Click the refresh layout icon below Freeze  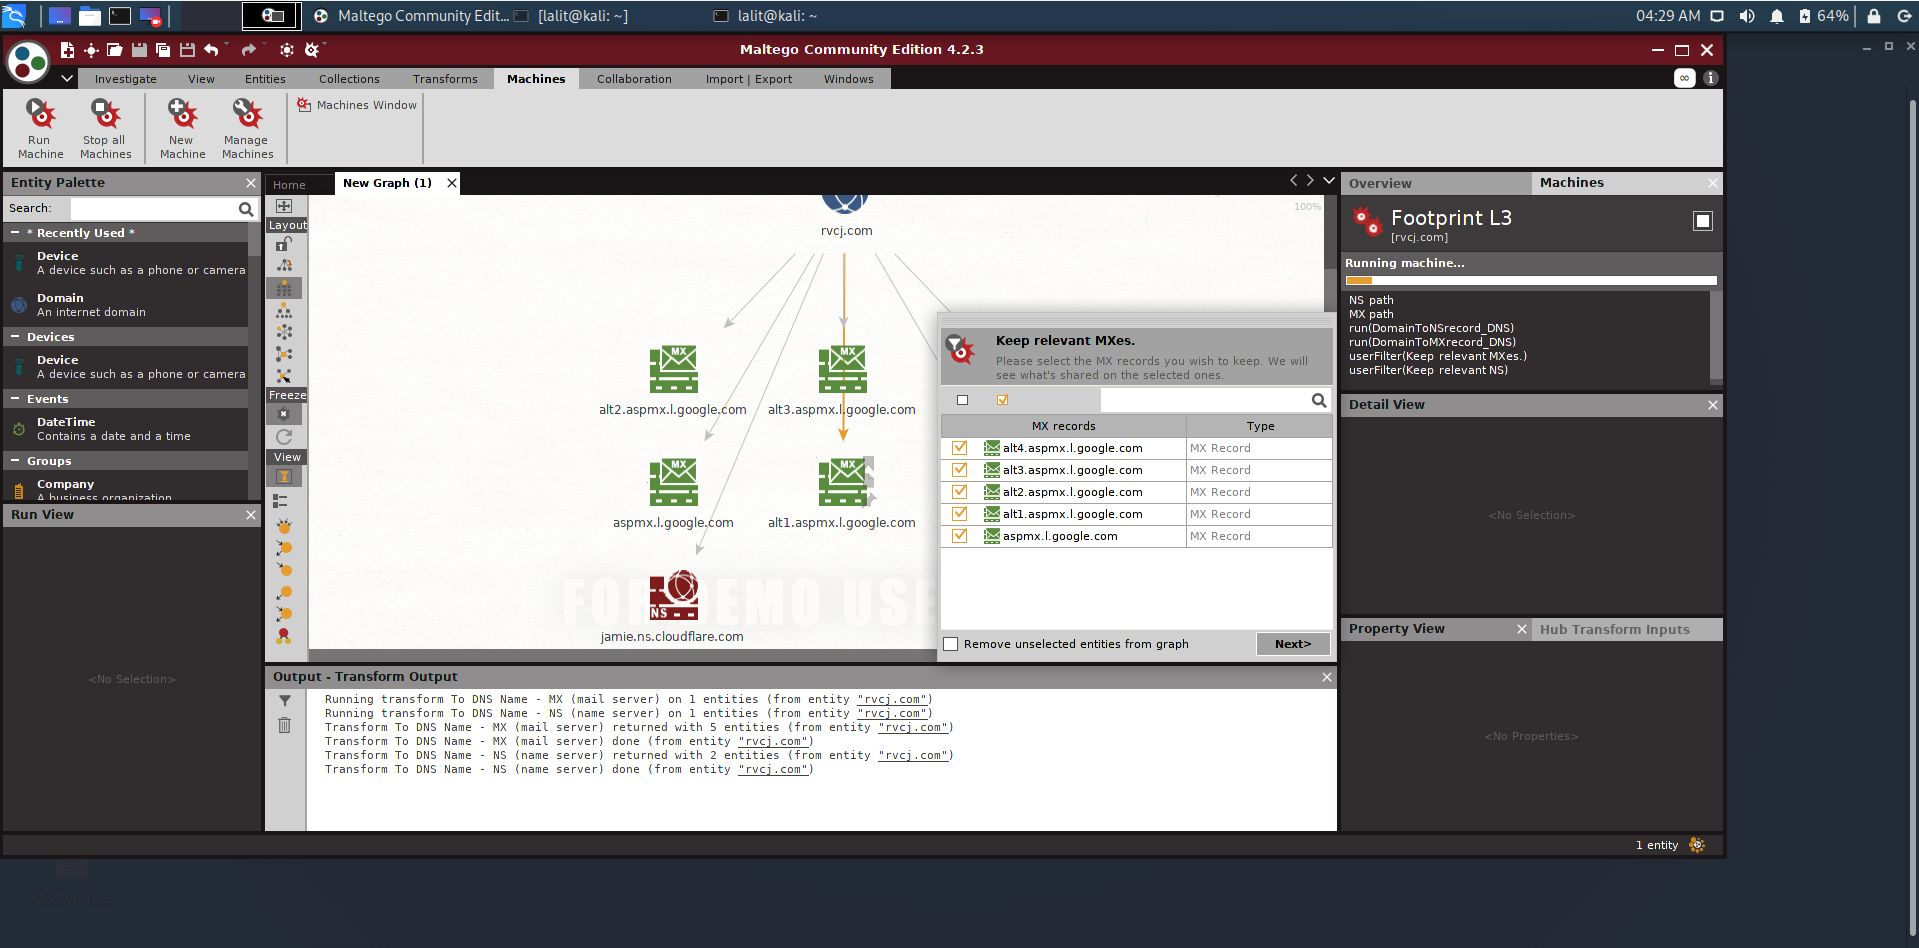pyautogui.click(x=284, y=437)
